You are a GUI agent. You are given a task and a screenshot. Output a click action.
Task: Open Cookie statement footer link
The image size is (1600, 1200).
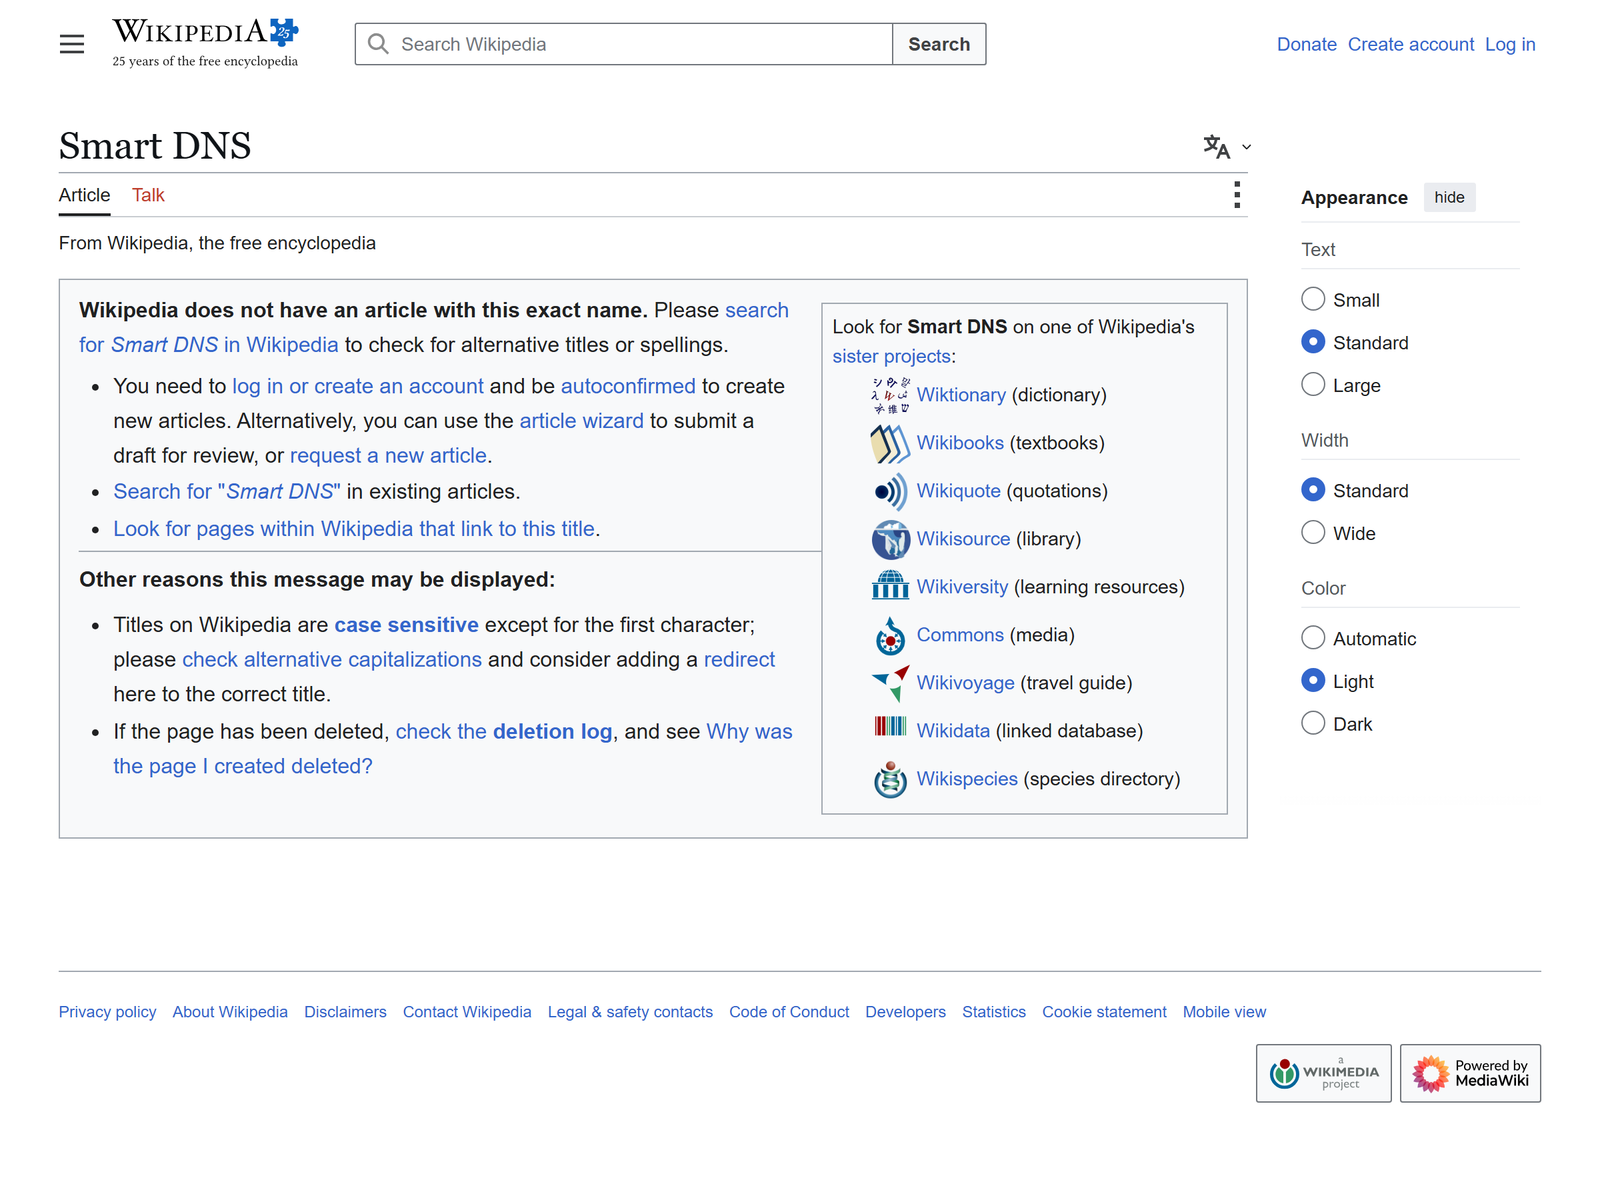coord(1104,1012)
